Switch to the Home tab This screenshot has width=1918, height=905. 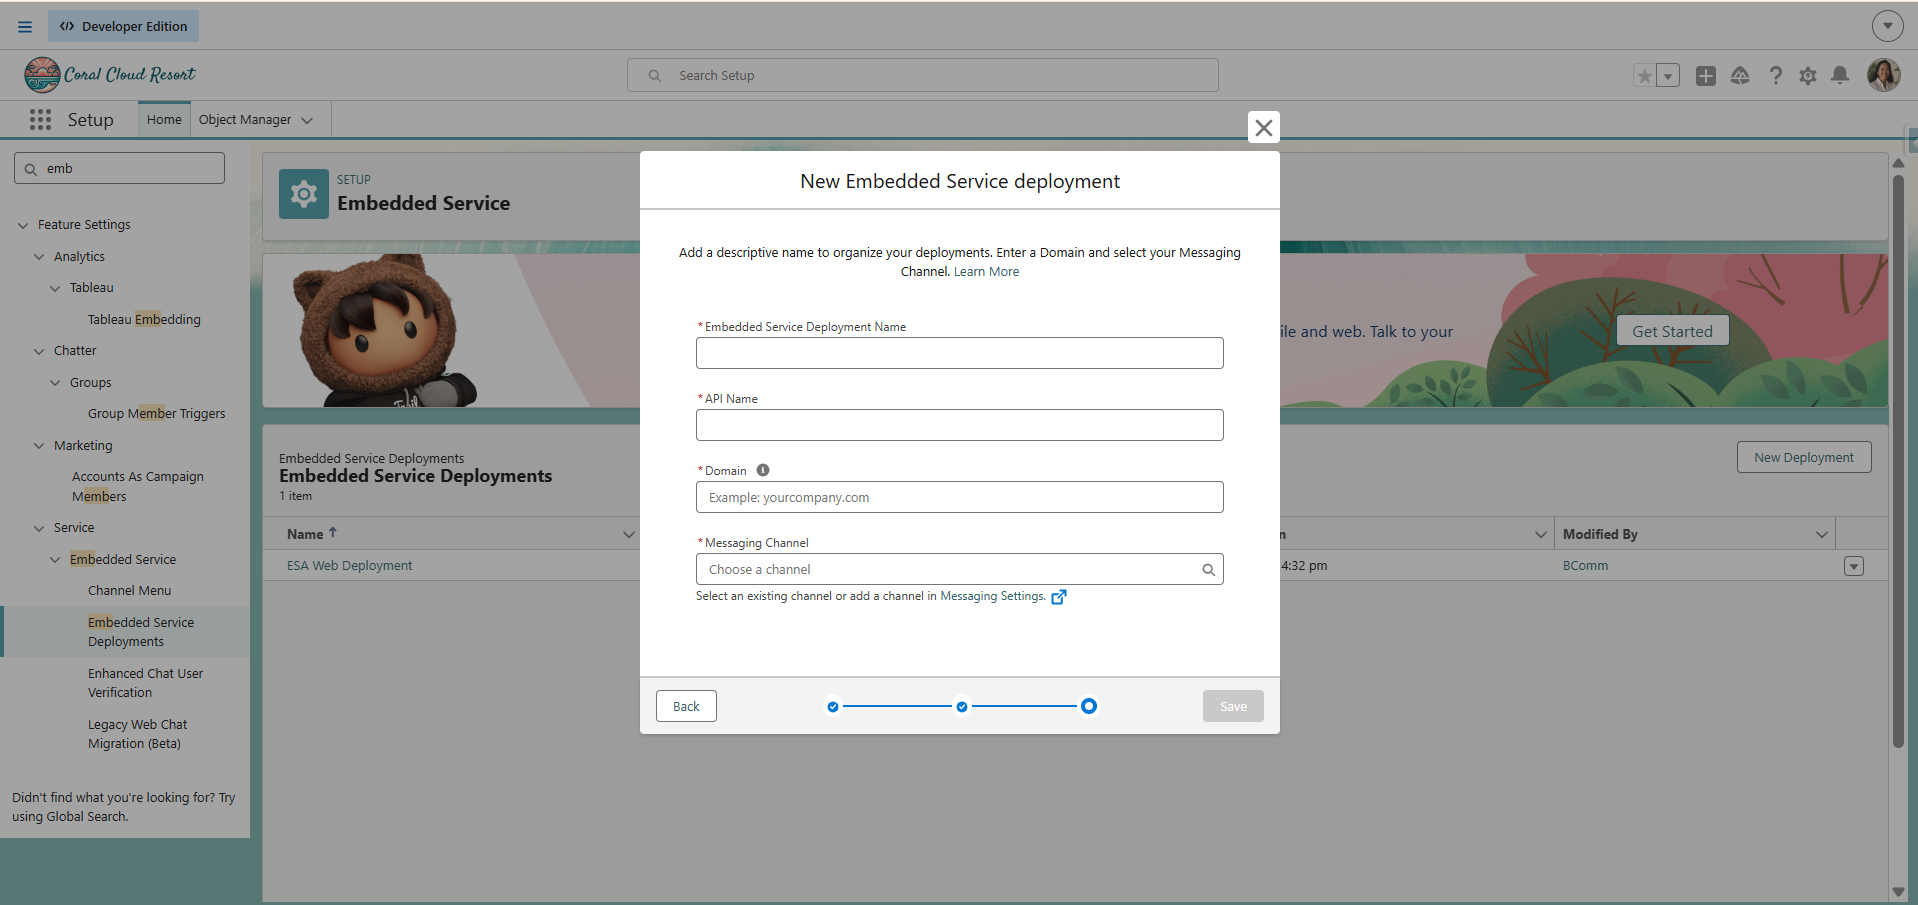[164, 120]
